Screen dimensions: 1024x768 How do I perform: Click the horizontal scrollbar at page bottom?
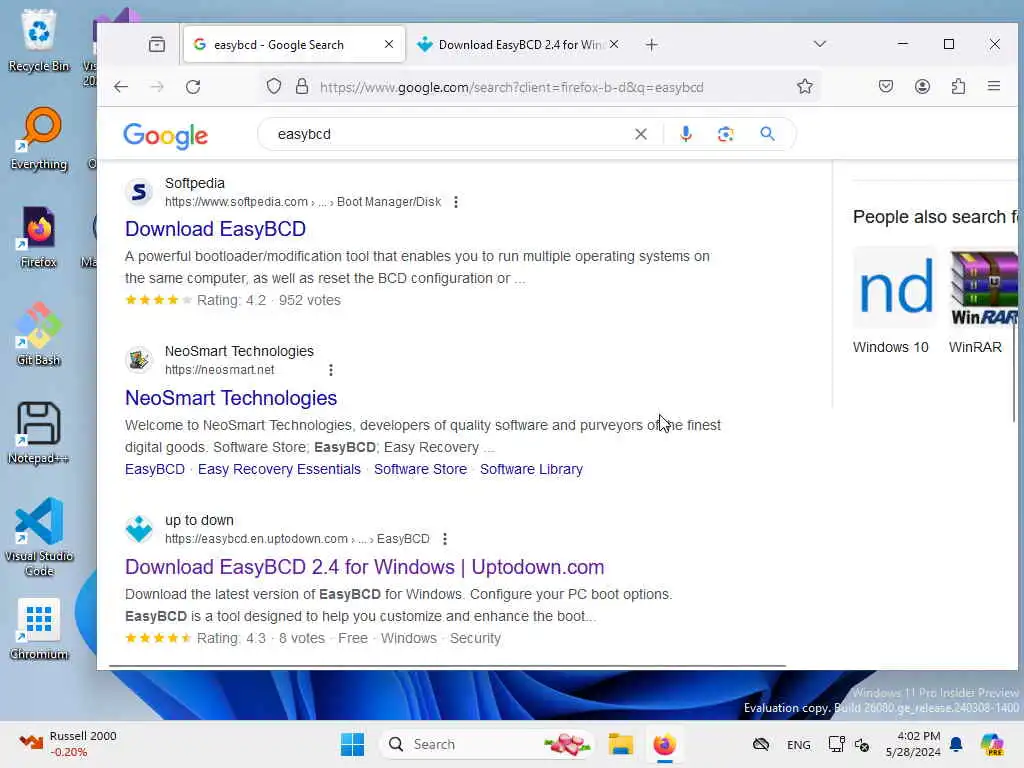pos(447,666)
